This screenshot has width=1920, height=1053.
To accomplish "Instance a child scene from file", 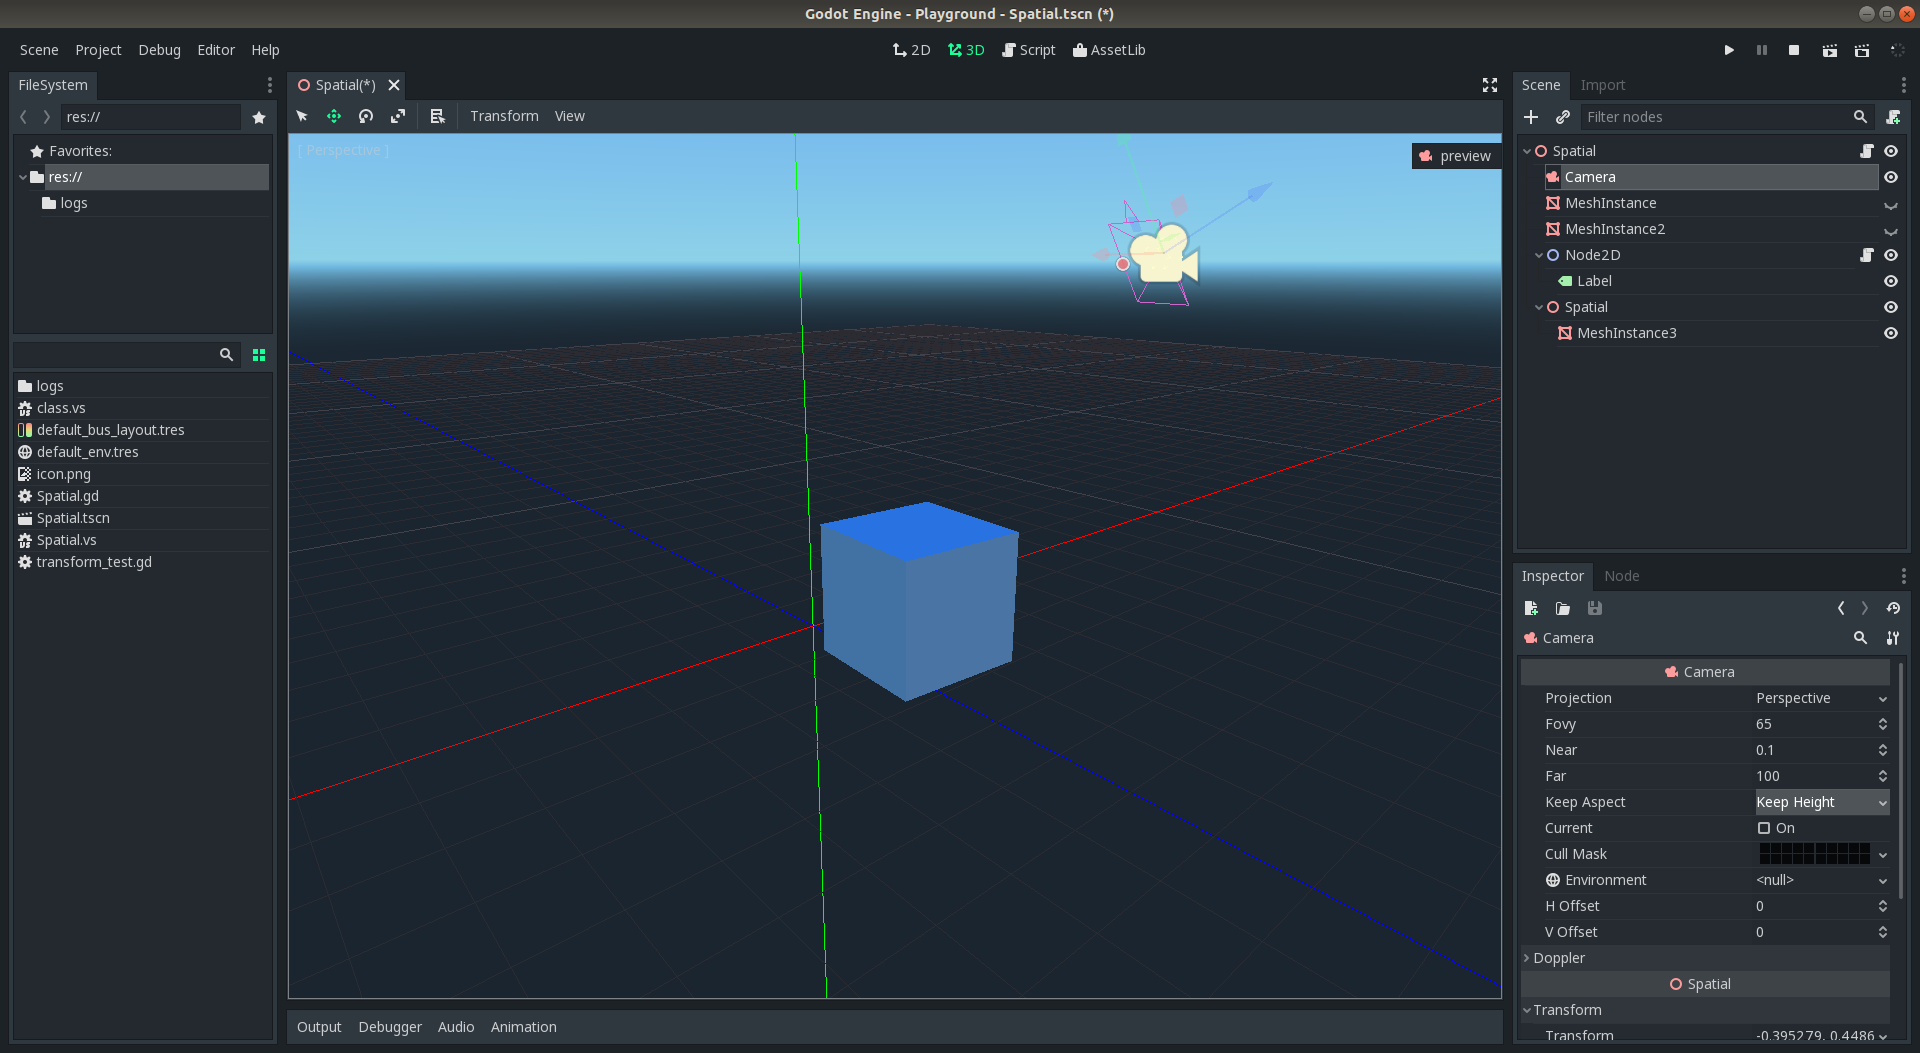I will point(1562,117).
